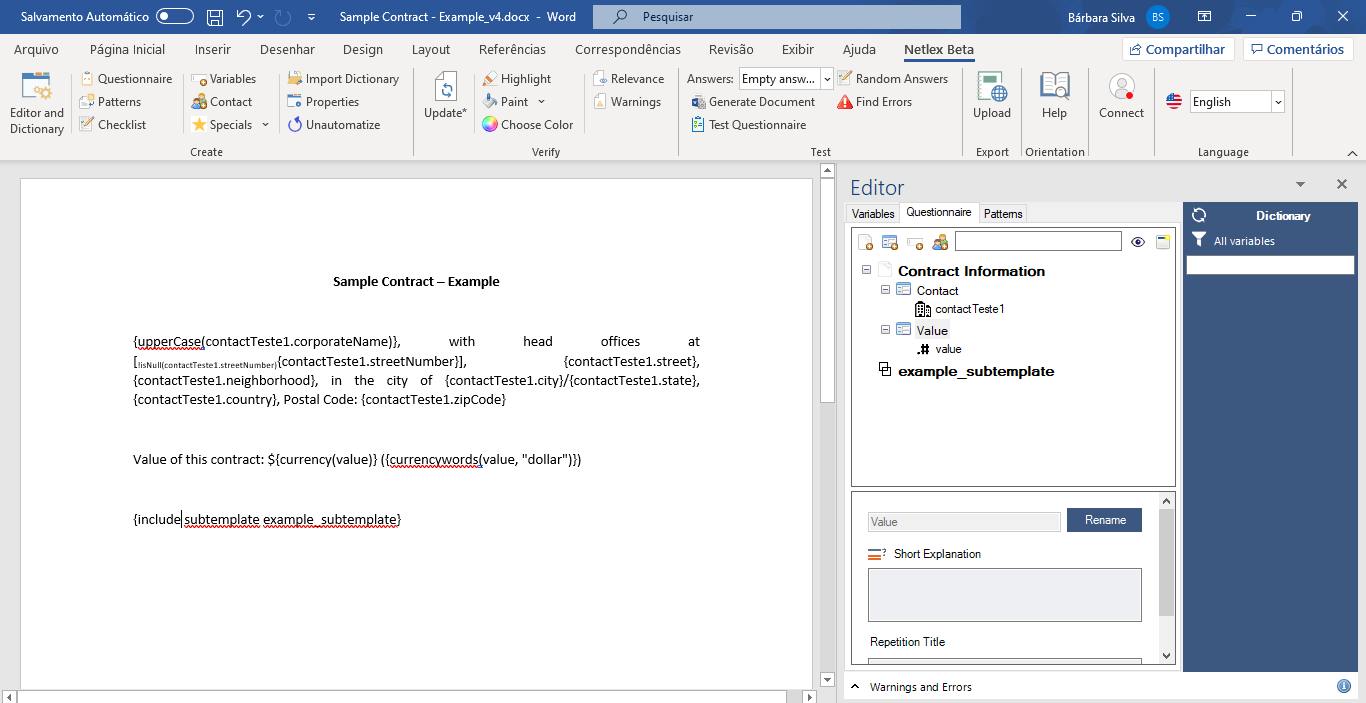1366x703 pixels.
Task: Collapse the Contract Information node
Action: (866, 270)
